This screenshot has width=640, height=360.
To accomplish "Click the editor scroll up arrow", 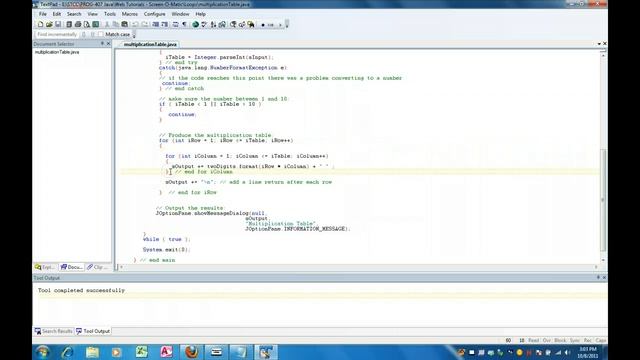I will 603,55.
